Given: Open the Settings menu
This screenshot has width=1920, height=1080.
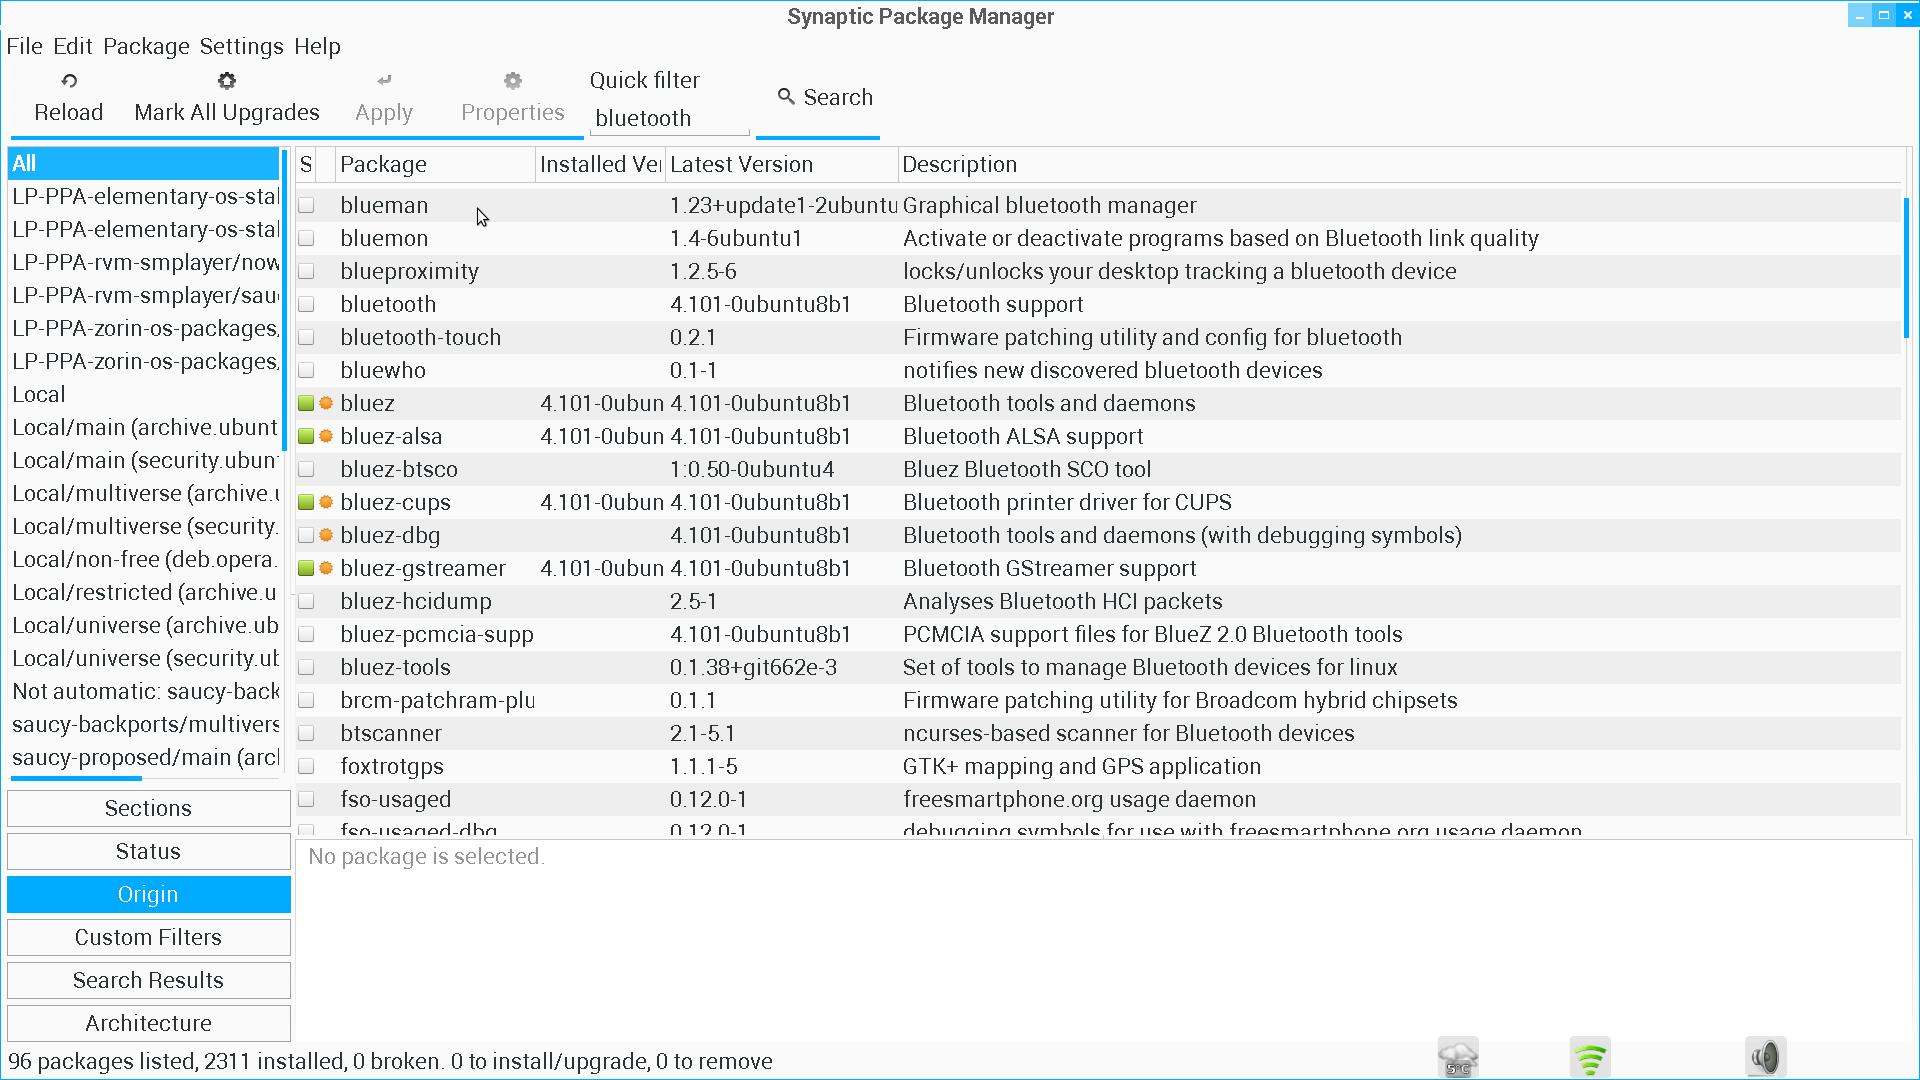Looking at the screenshot, I should (x=241, y=46).
